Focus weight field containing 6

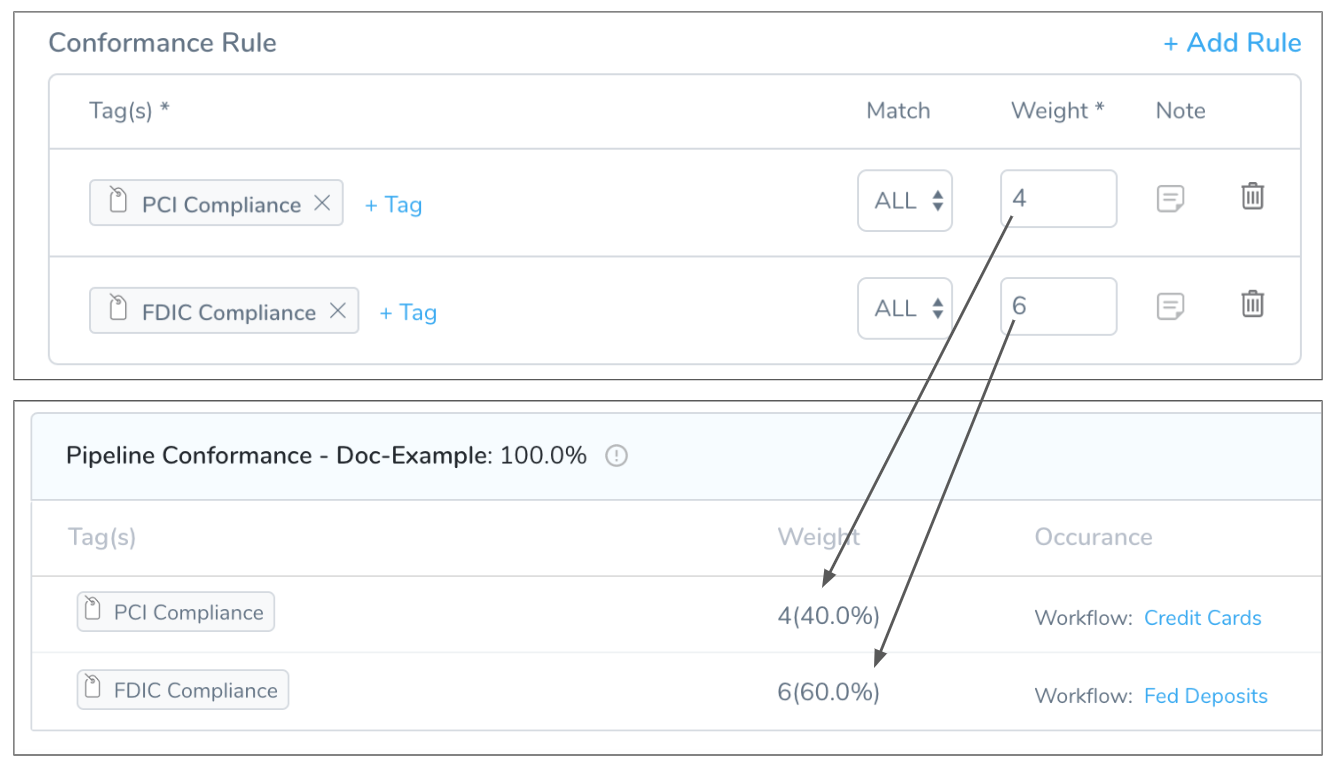point(1059,306)
